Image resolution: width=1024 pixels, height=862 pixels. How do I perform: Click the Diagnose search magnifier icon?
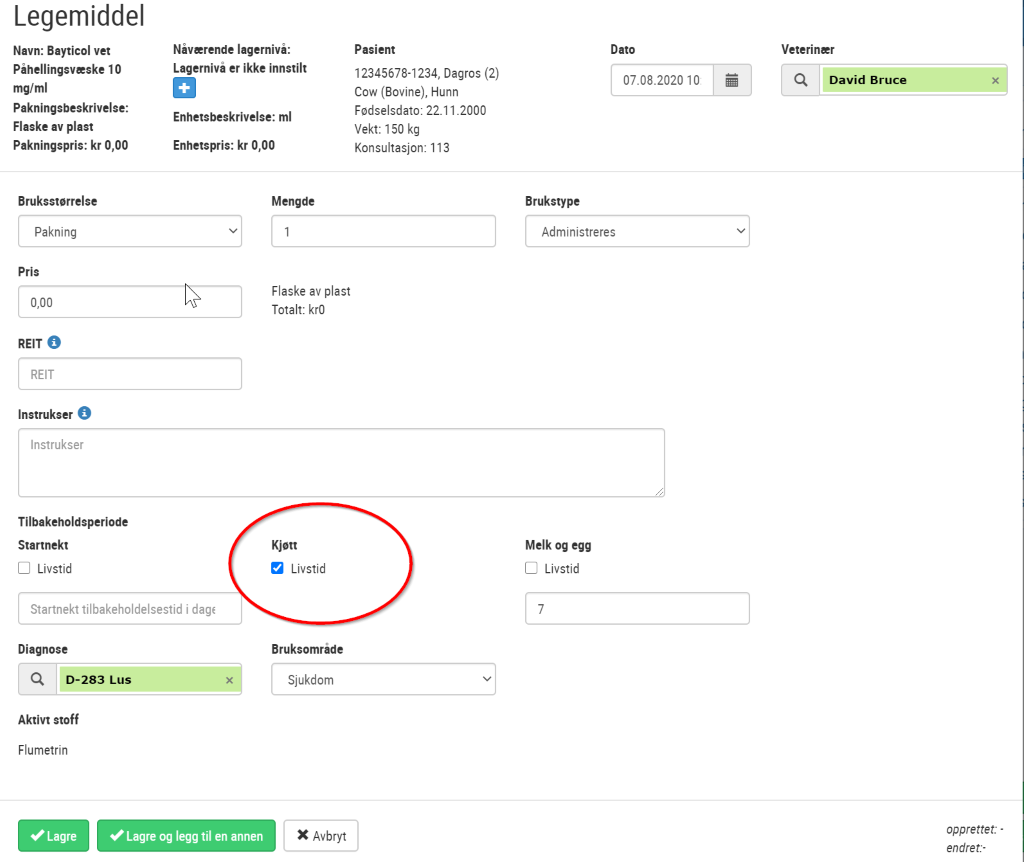[x=38, y=679]
